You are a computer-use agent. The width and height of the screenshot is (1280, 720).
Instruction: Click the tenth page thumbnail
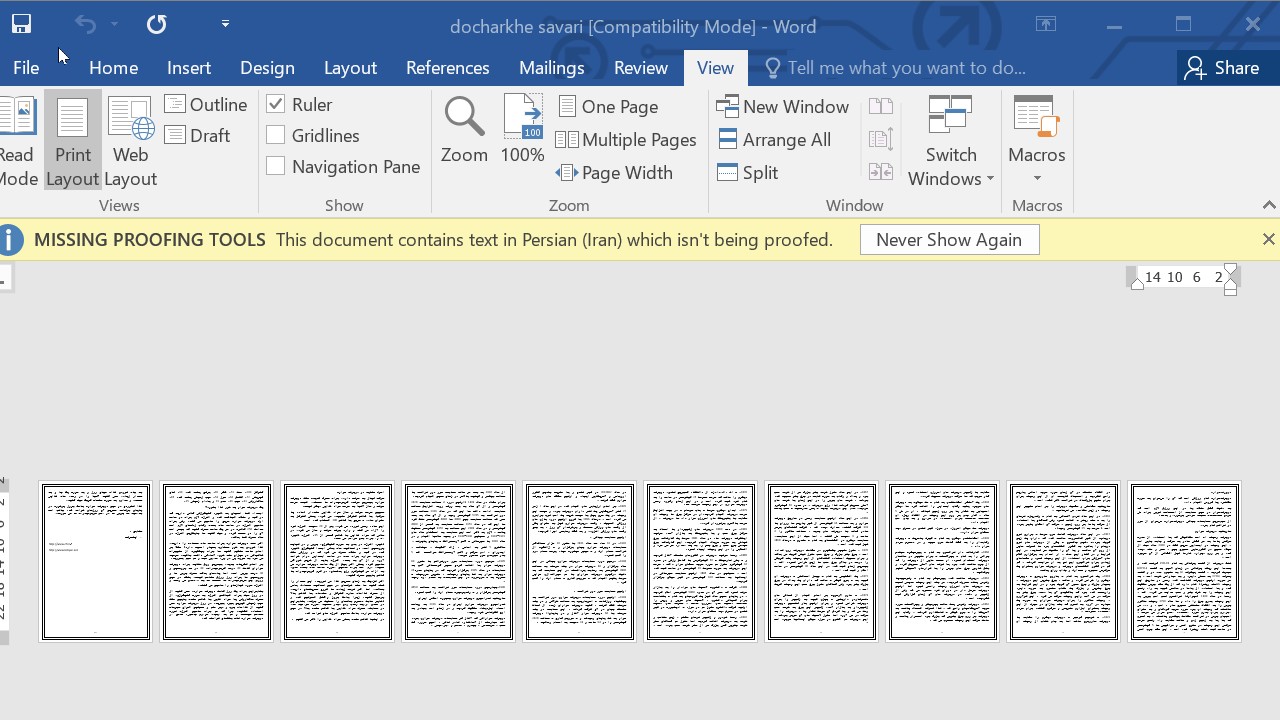[1185, 562]
